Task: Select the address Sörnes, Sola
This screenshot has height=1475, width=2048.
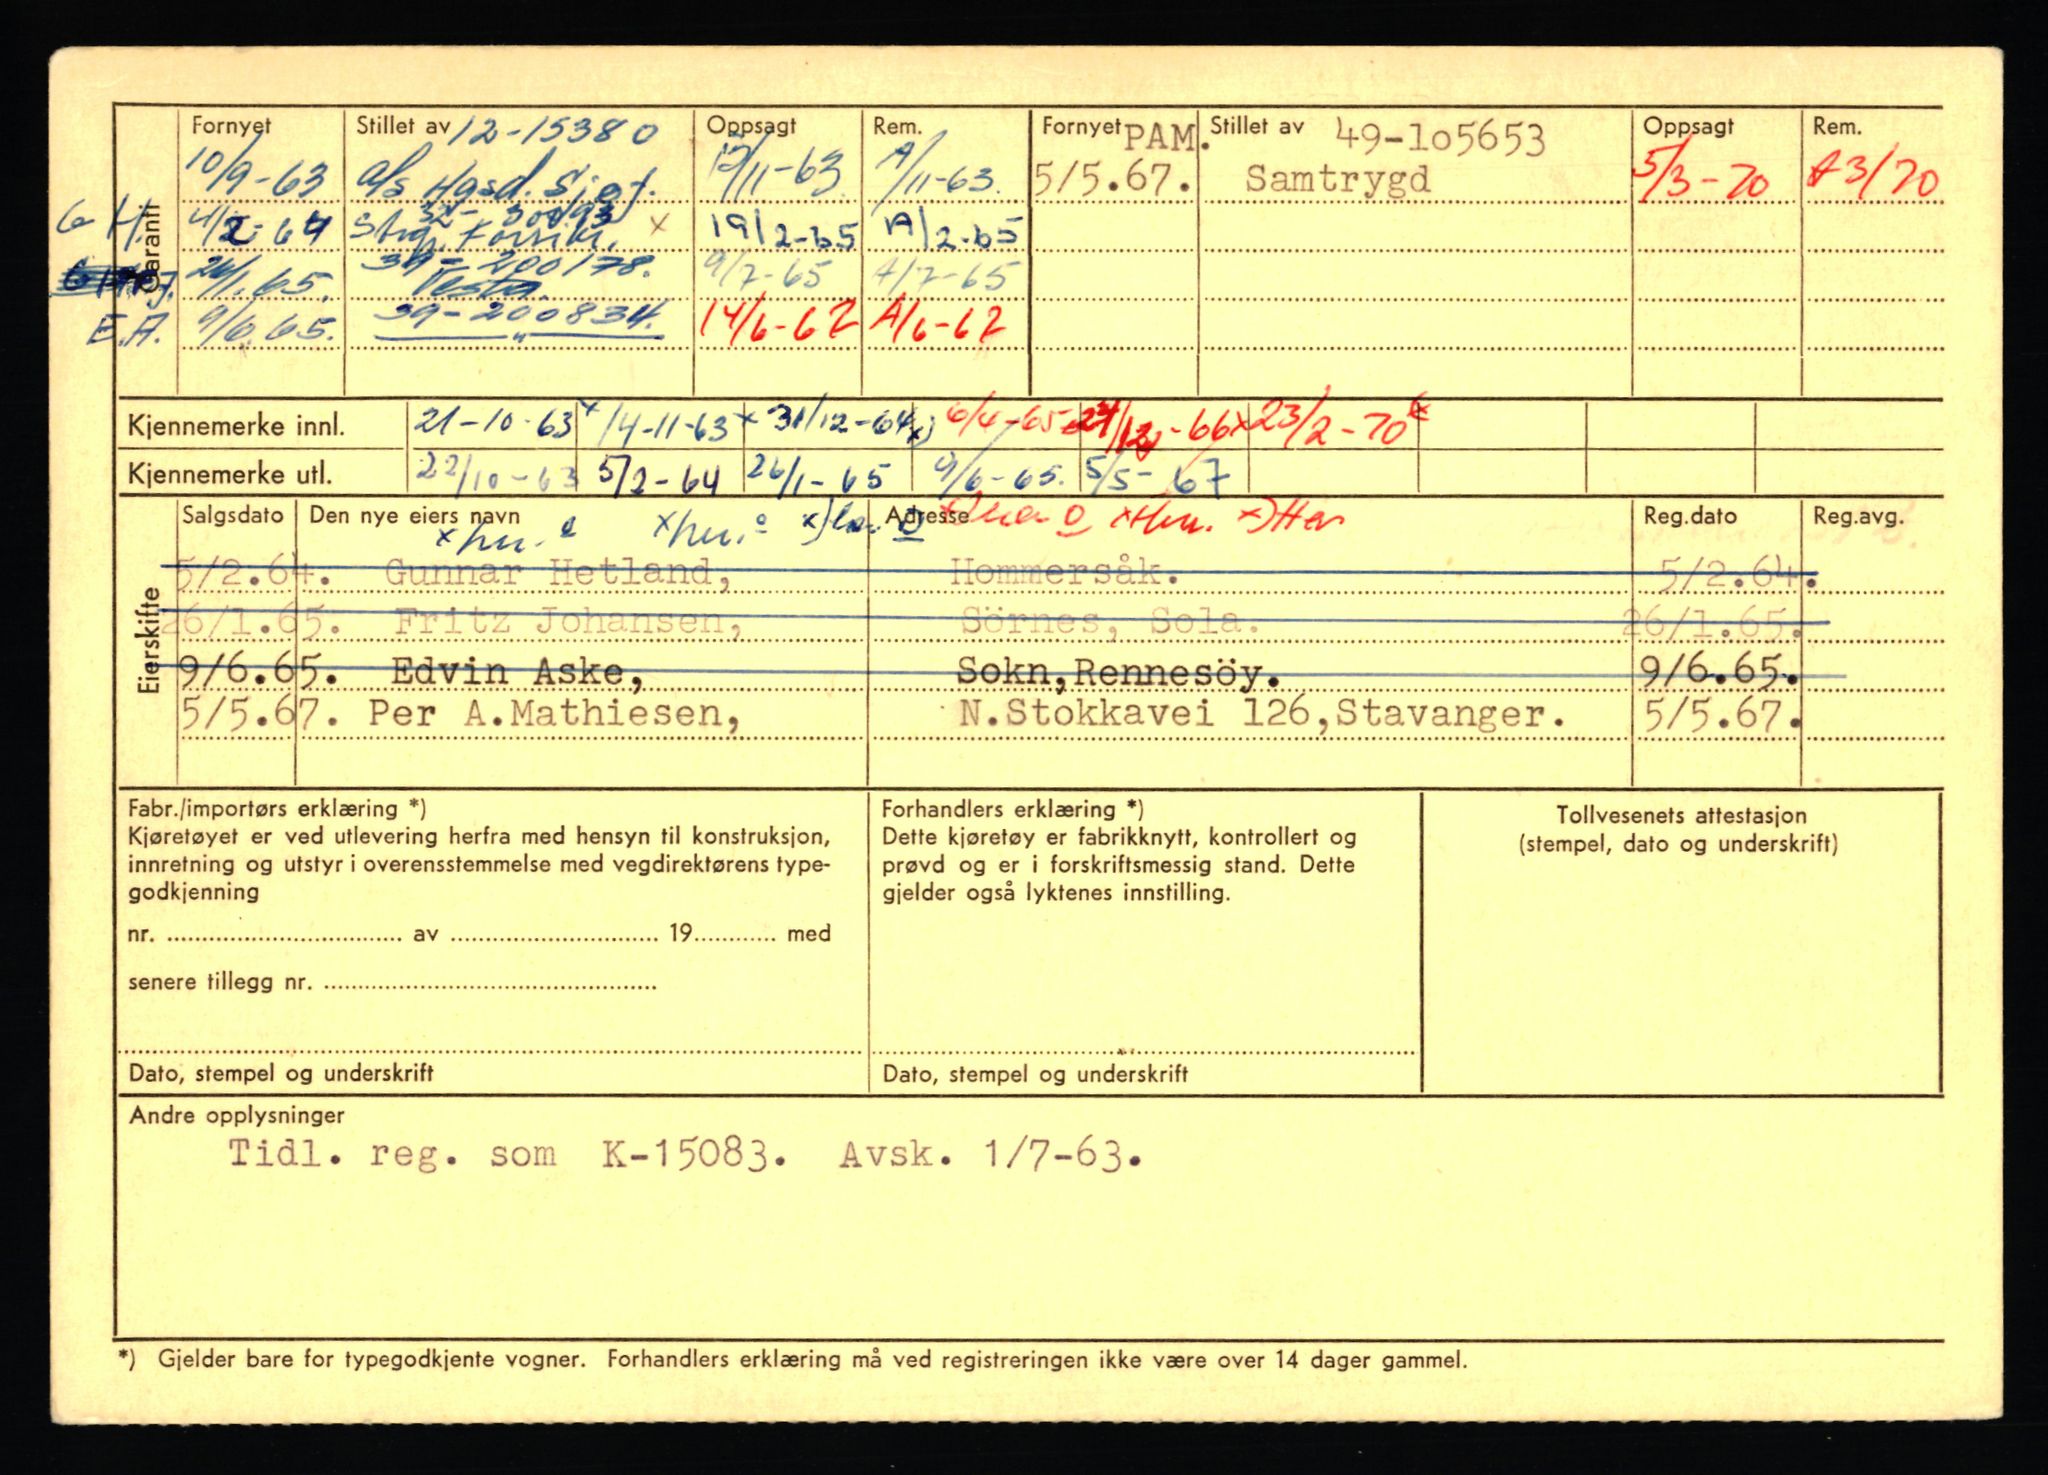Action: tap(1109, 622)
